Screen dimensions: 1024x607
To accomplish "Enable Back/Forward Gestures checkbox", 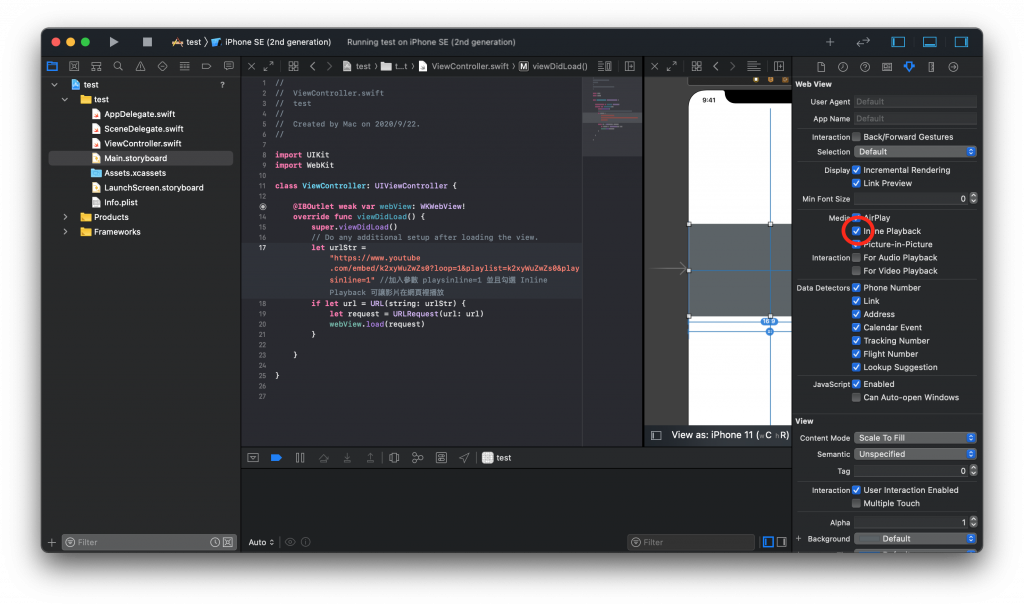I will [856, 137].
